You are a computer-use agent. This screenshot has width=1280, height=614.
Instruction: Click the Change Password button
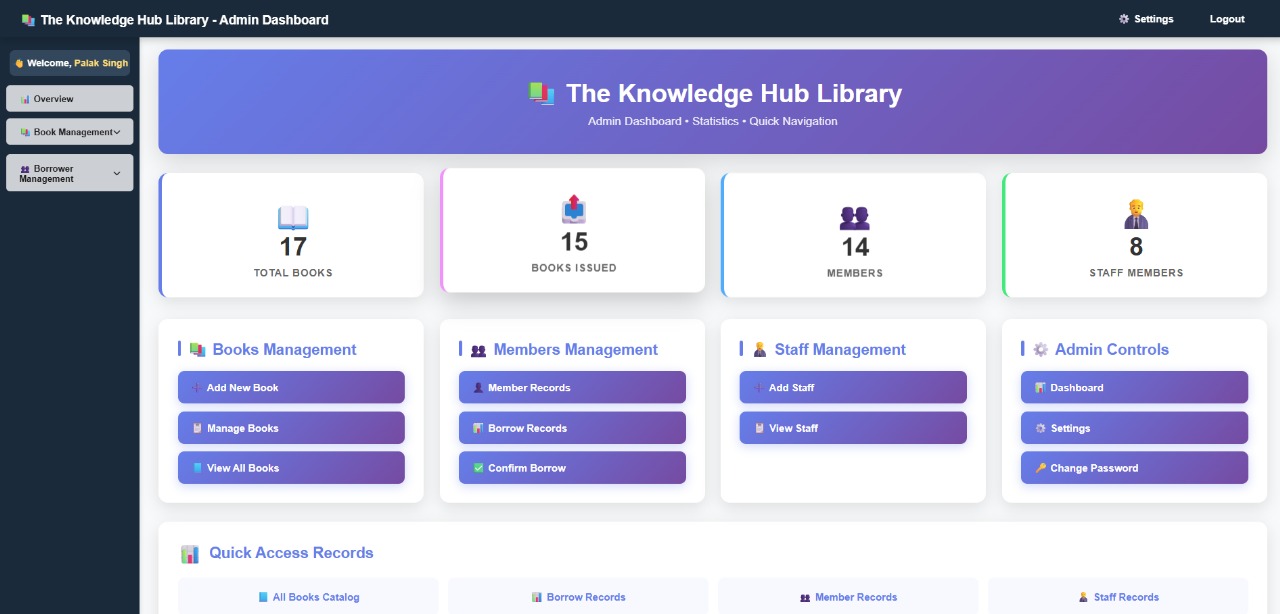point(1134,468)
